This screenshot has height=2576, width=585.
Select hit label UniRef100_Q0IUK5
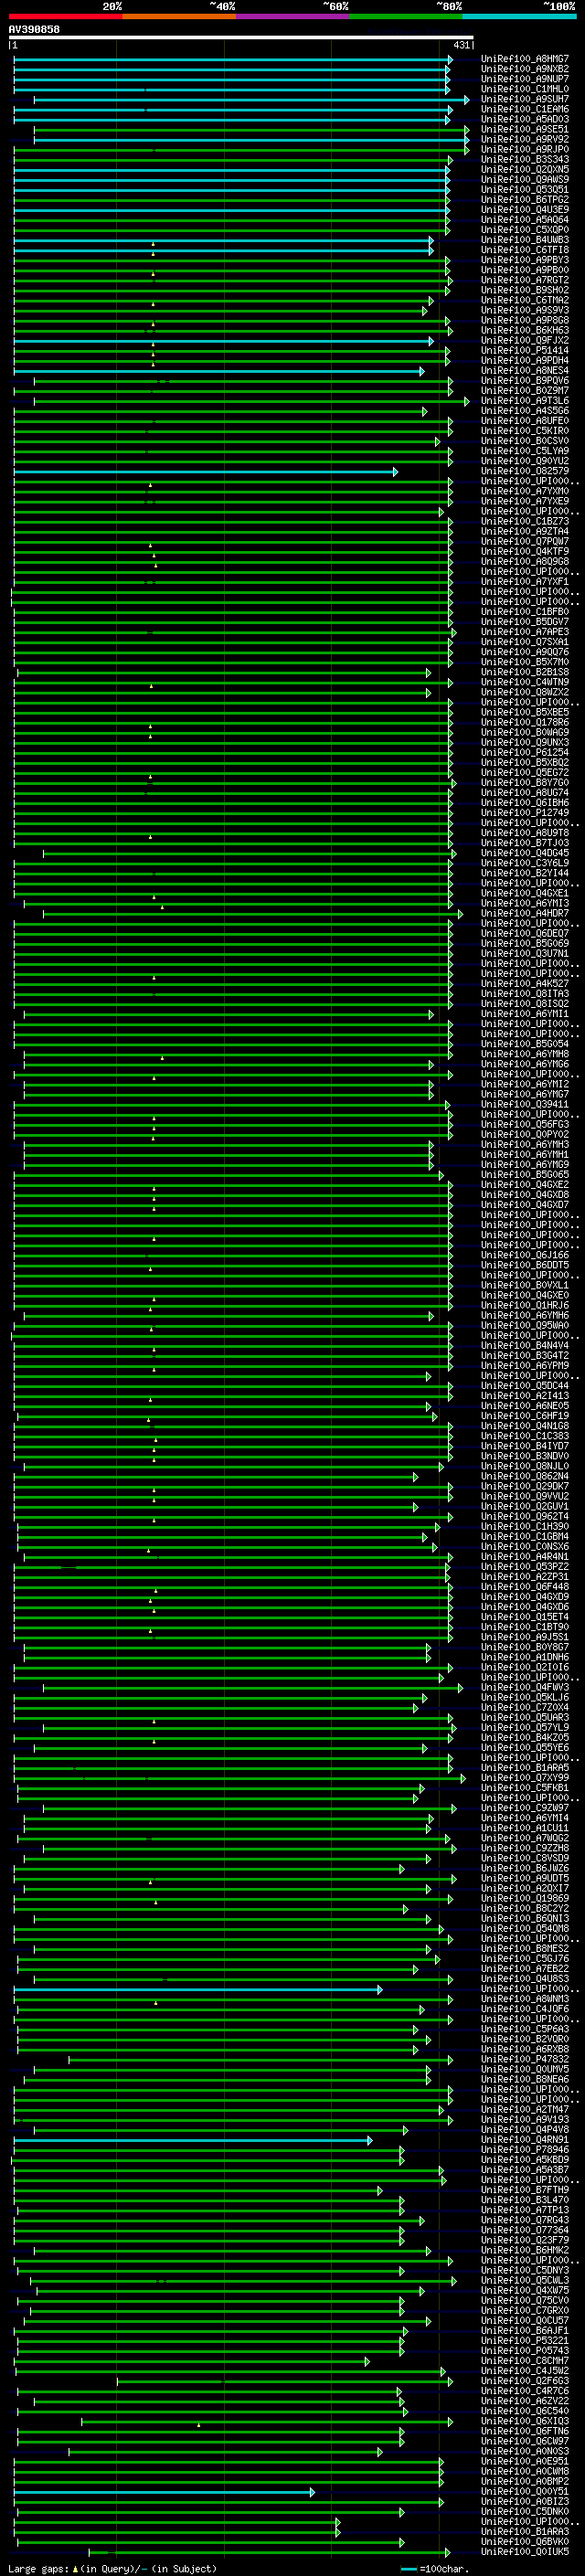pyautogui.click(x=524, y=2552)
